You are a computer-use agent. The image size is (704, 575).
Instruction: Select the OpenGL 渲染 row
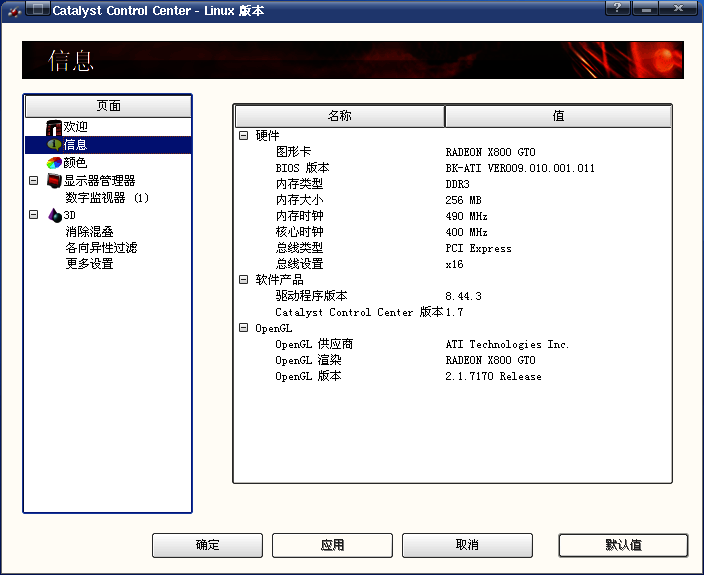[x=308, y=360]
